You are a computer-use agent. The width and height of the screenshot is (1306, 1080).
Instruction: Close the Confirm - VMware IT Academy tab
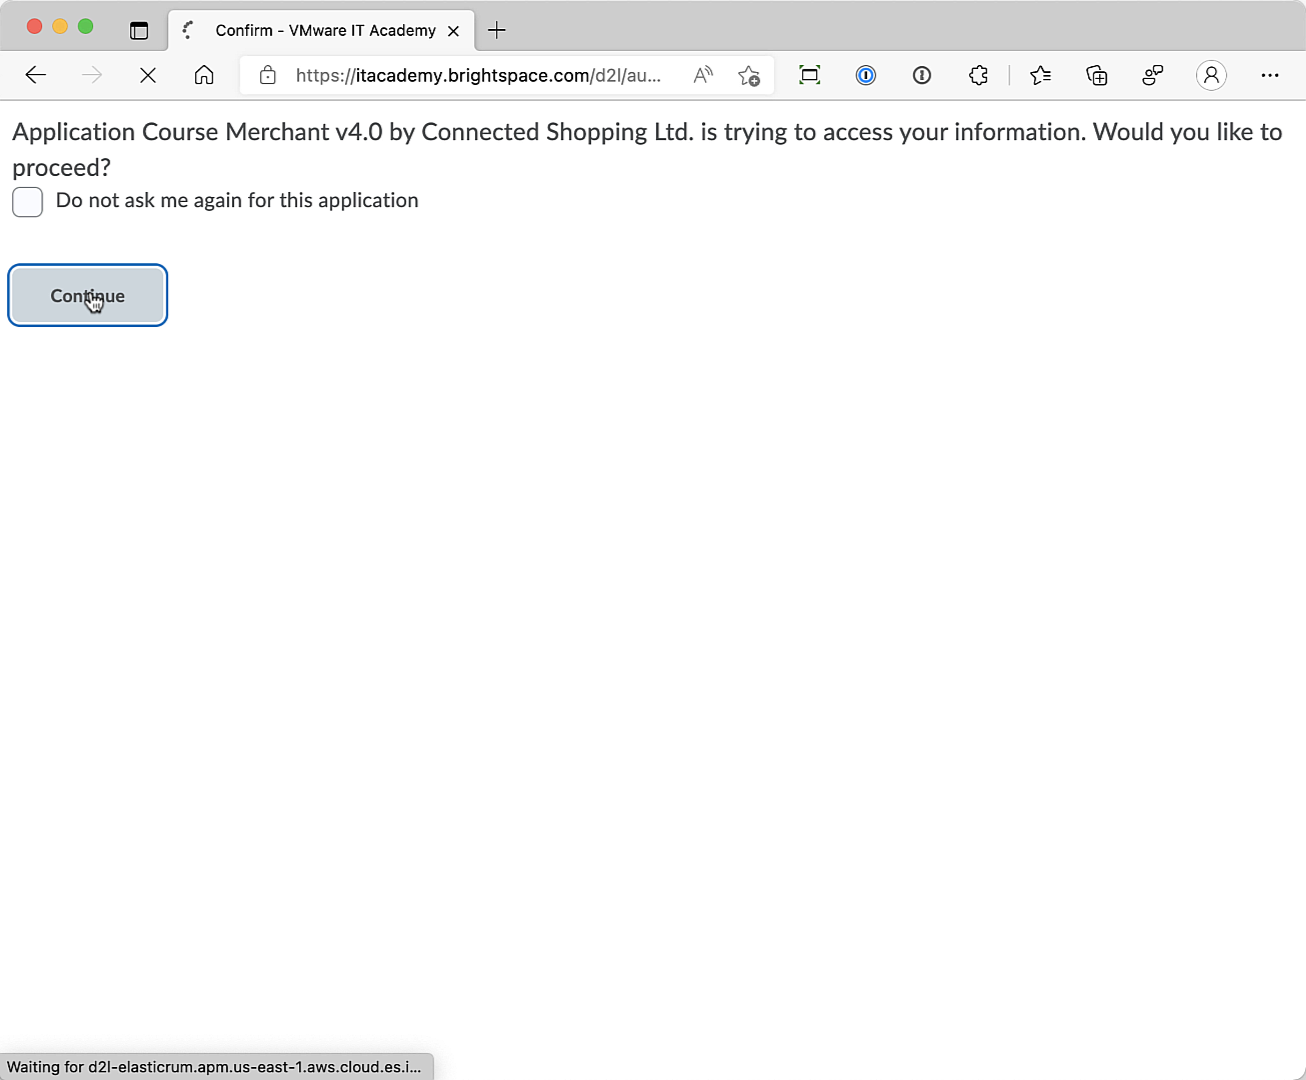(453, 31)
